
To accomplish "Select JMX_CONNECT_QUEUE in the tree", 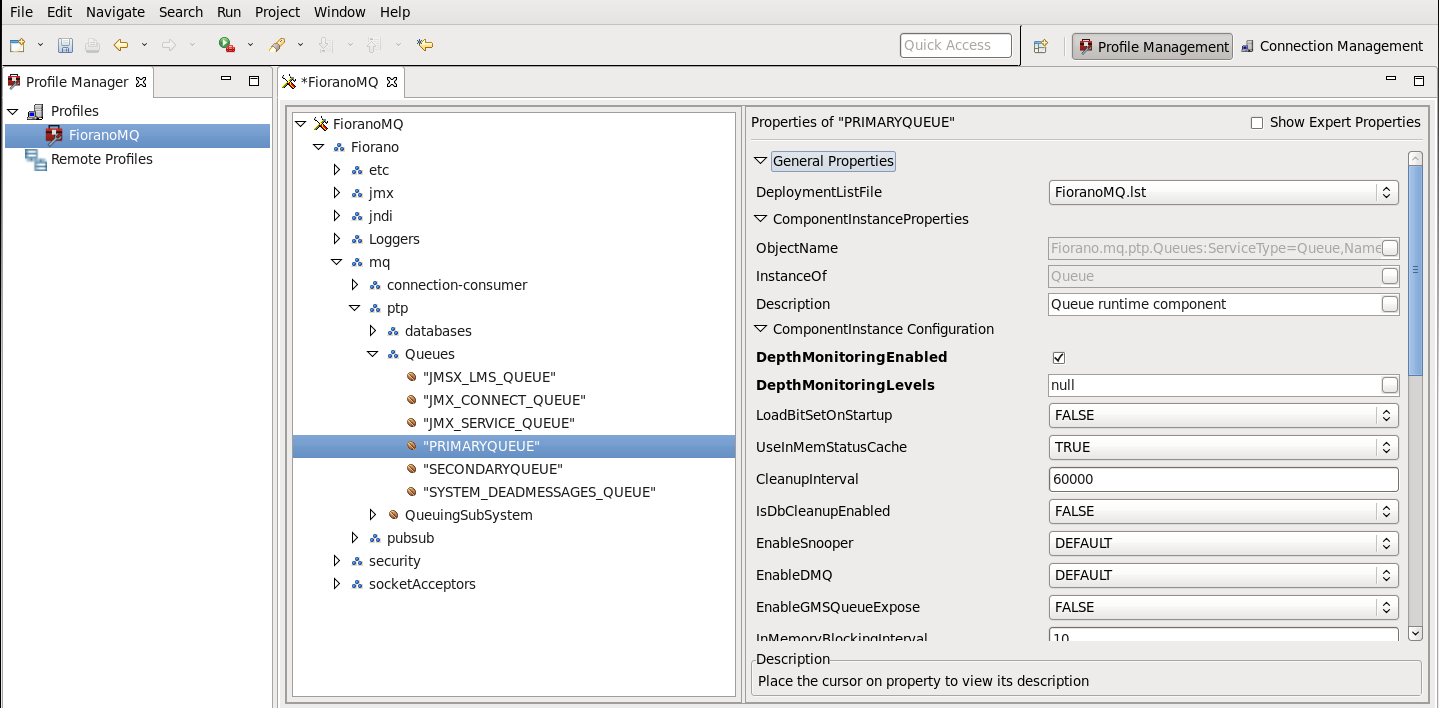I will (504, 400).
